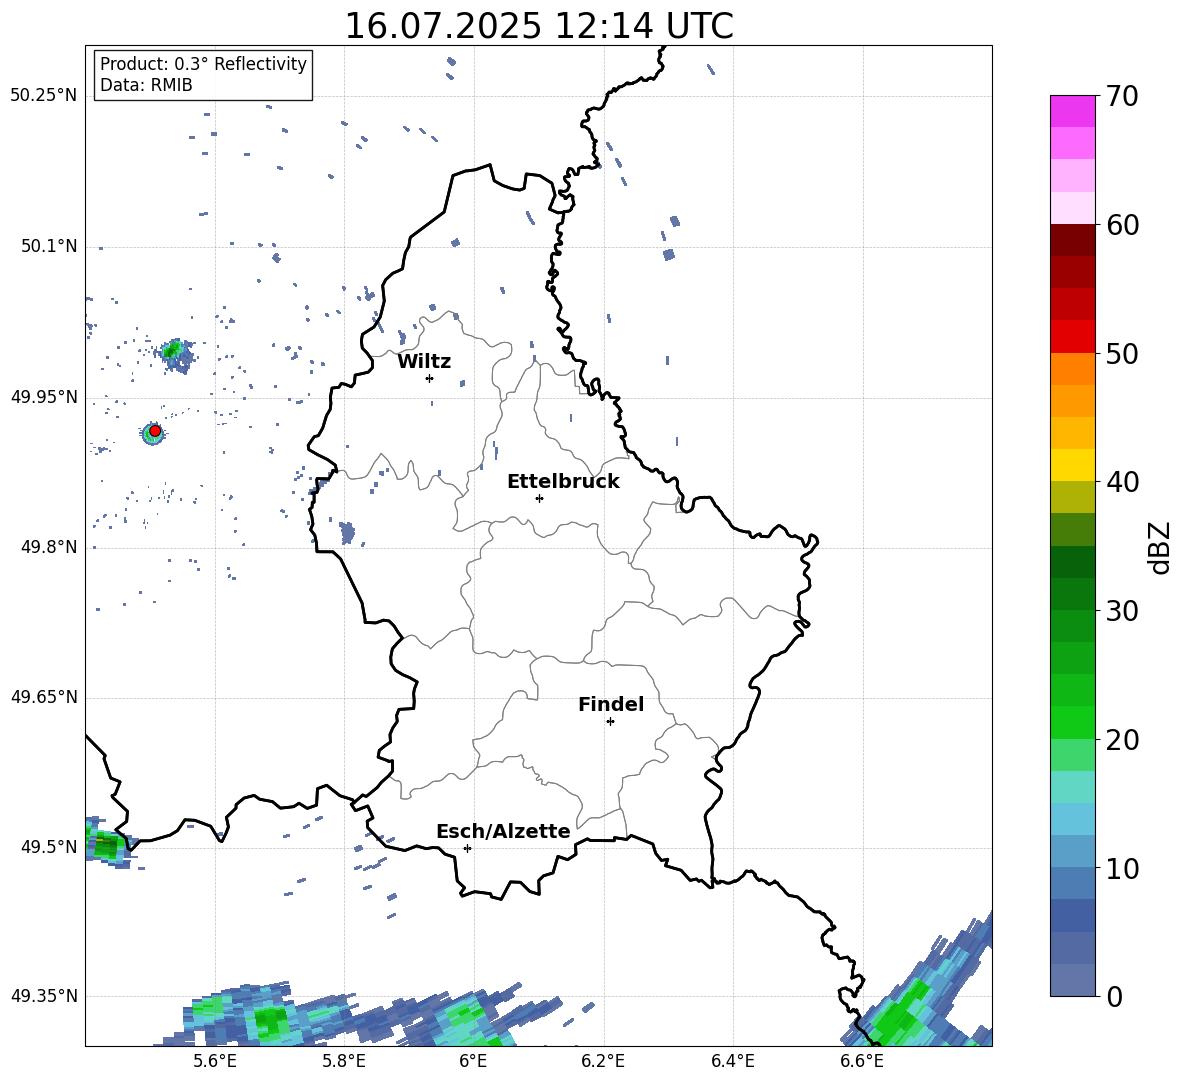Select the Wiltz station cross marker
This screenshot has width=1184, height=1081.
pyautogui.click(x=430, y=378)
